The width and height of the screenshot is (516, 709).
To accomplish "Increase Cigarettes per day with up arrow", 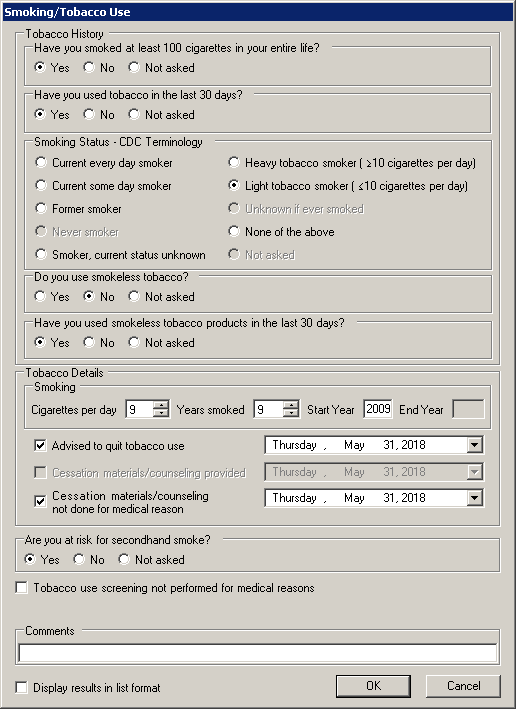I will click(x=161, y=405).
